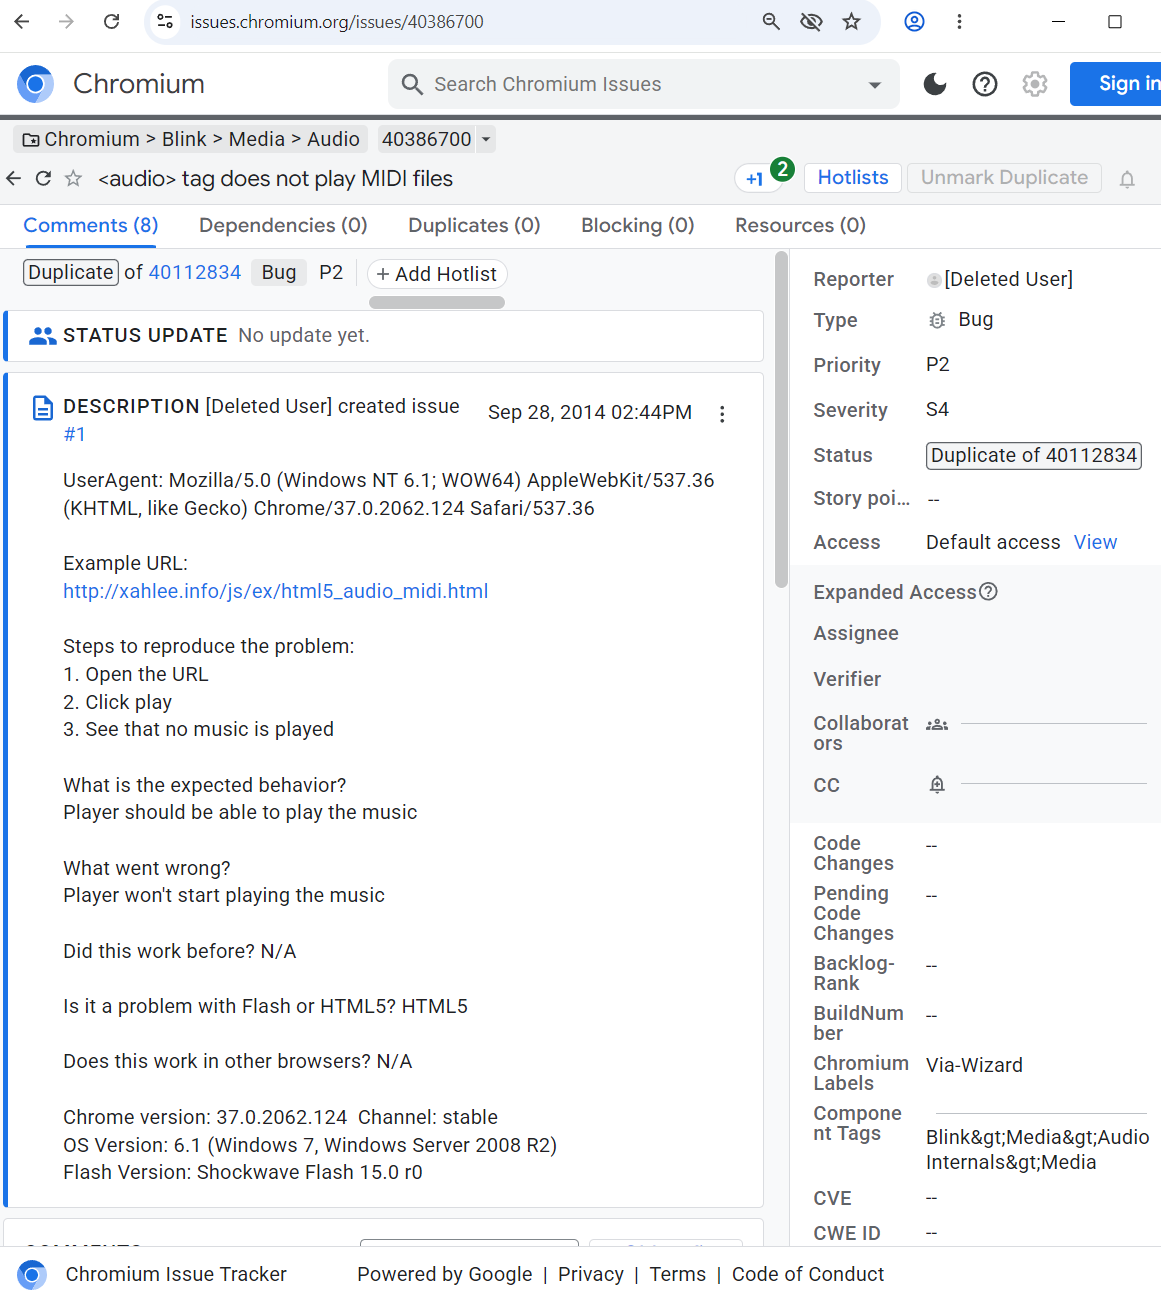Click the vertical scrollbar of comments panel
Viewport: 1161px width, 1293px height.
(781, 420)
